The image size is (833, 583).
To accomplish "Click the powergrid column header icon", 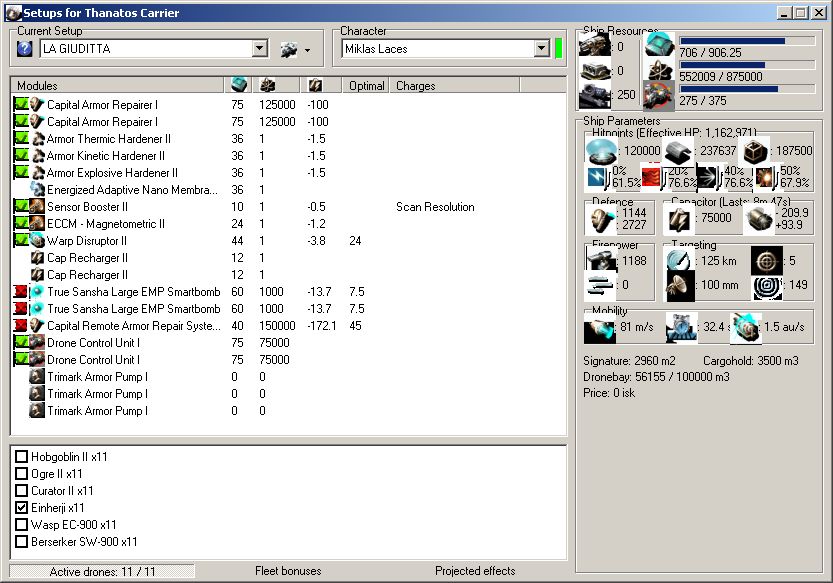I will [x=267, y=85].
